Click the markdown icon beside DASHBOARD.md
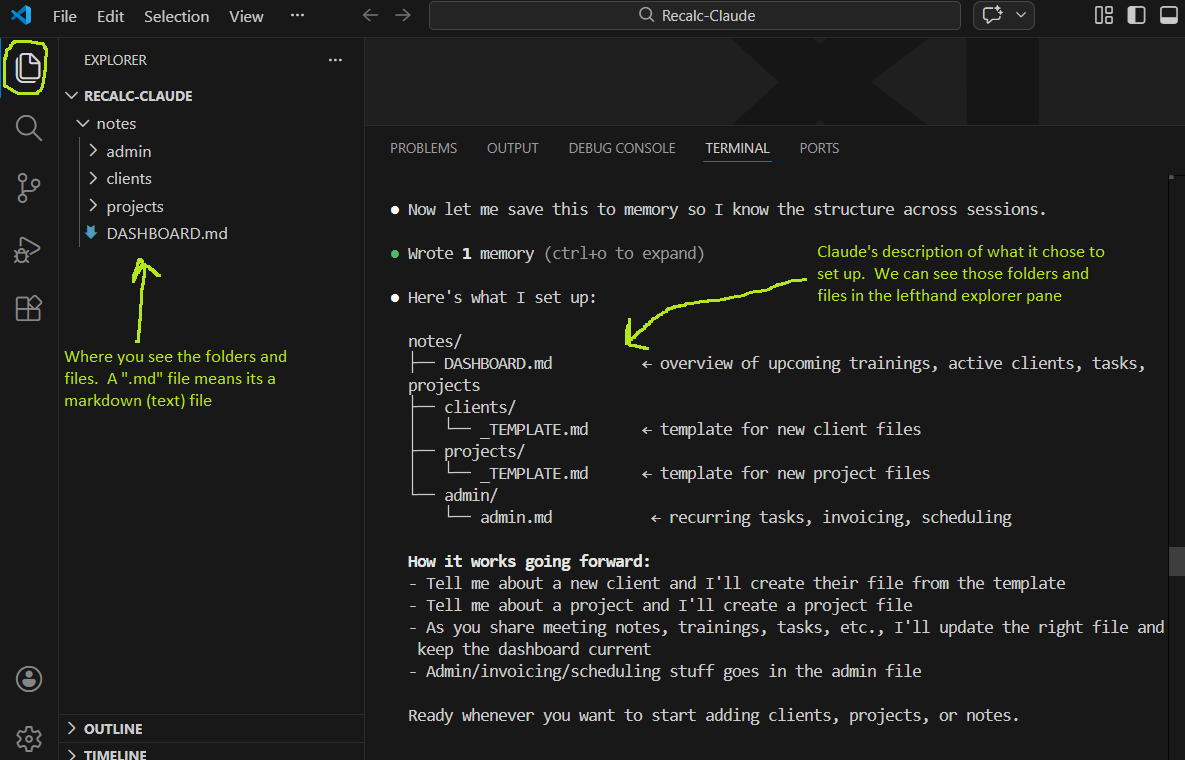The width and height of the screenshot is (1185, 760). [x=91, y=233]
